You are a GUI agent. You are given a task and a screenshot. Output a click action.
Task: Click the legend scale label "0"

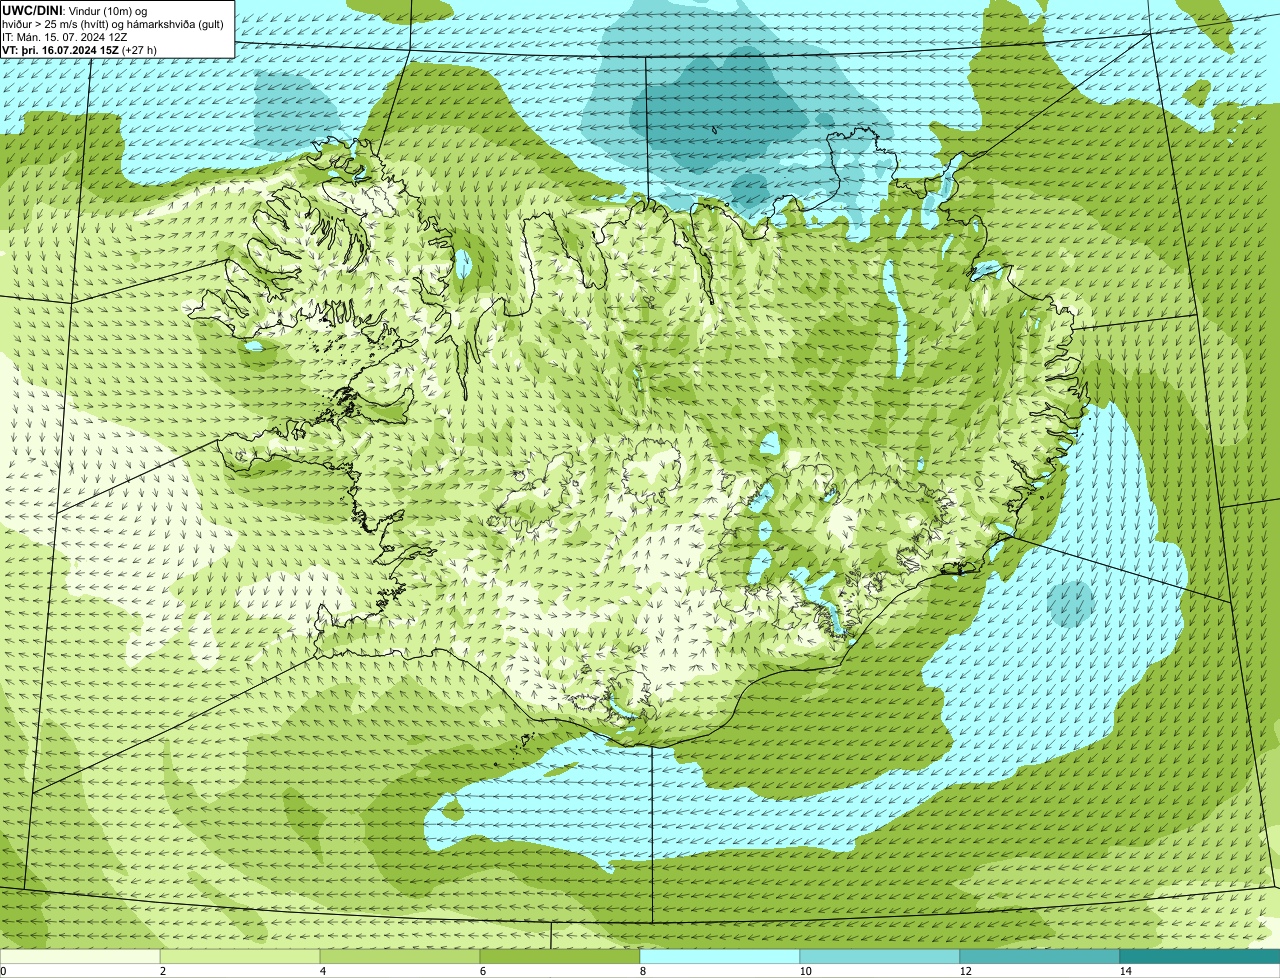point(4,971)
